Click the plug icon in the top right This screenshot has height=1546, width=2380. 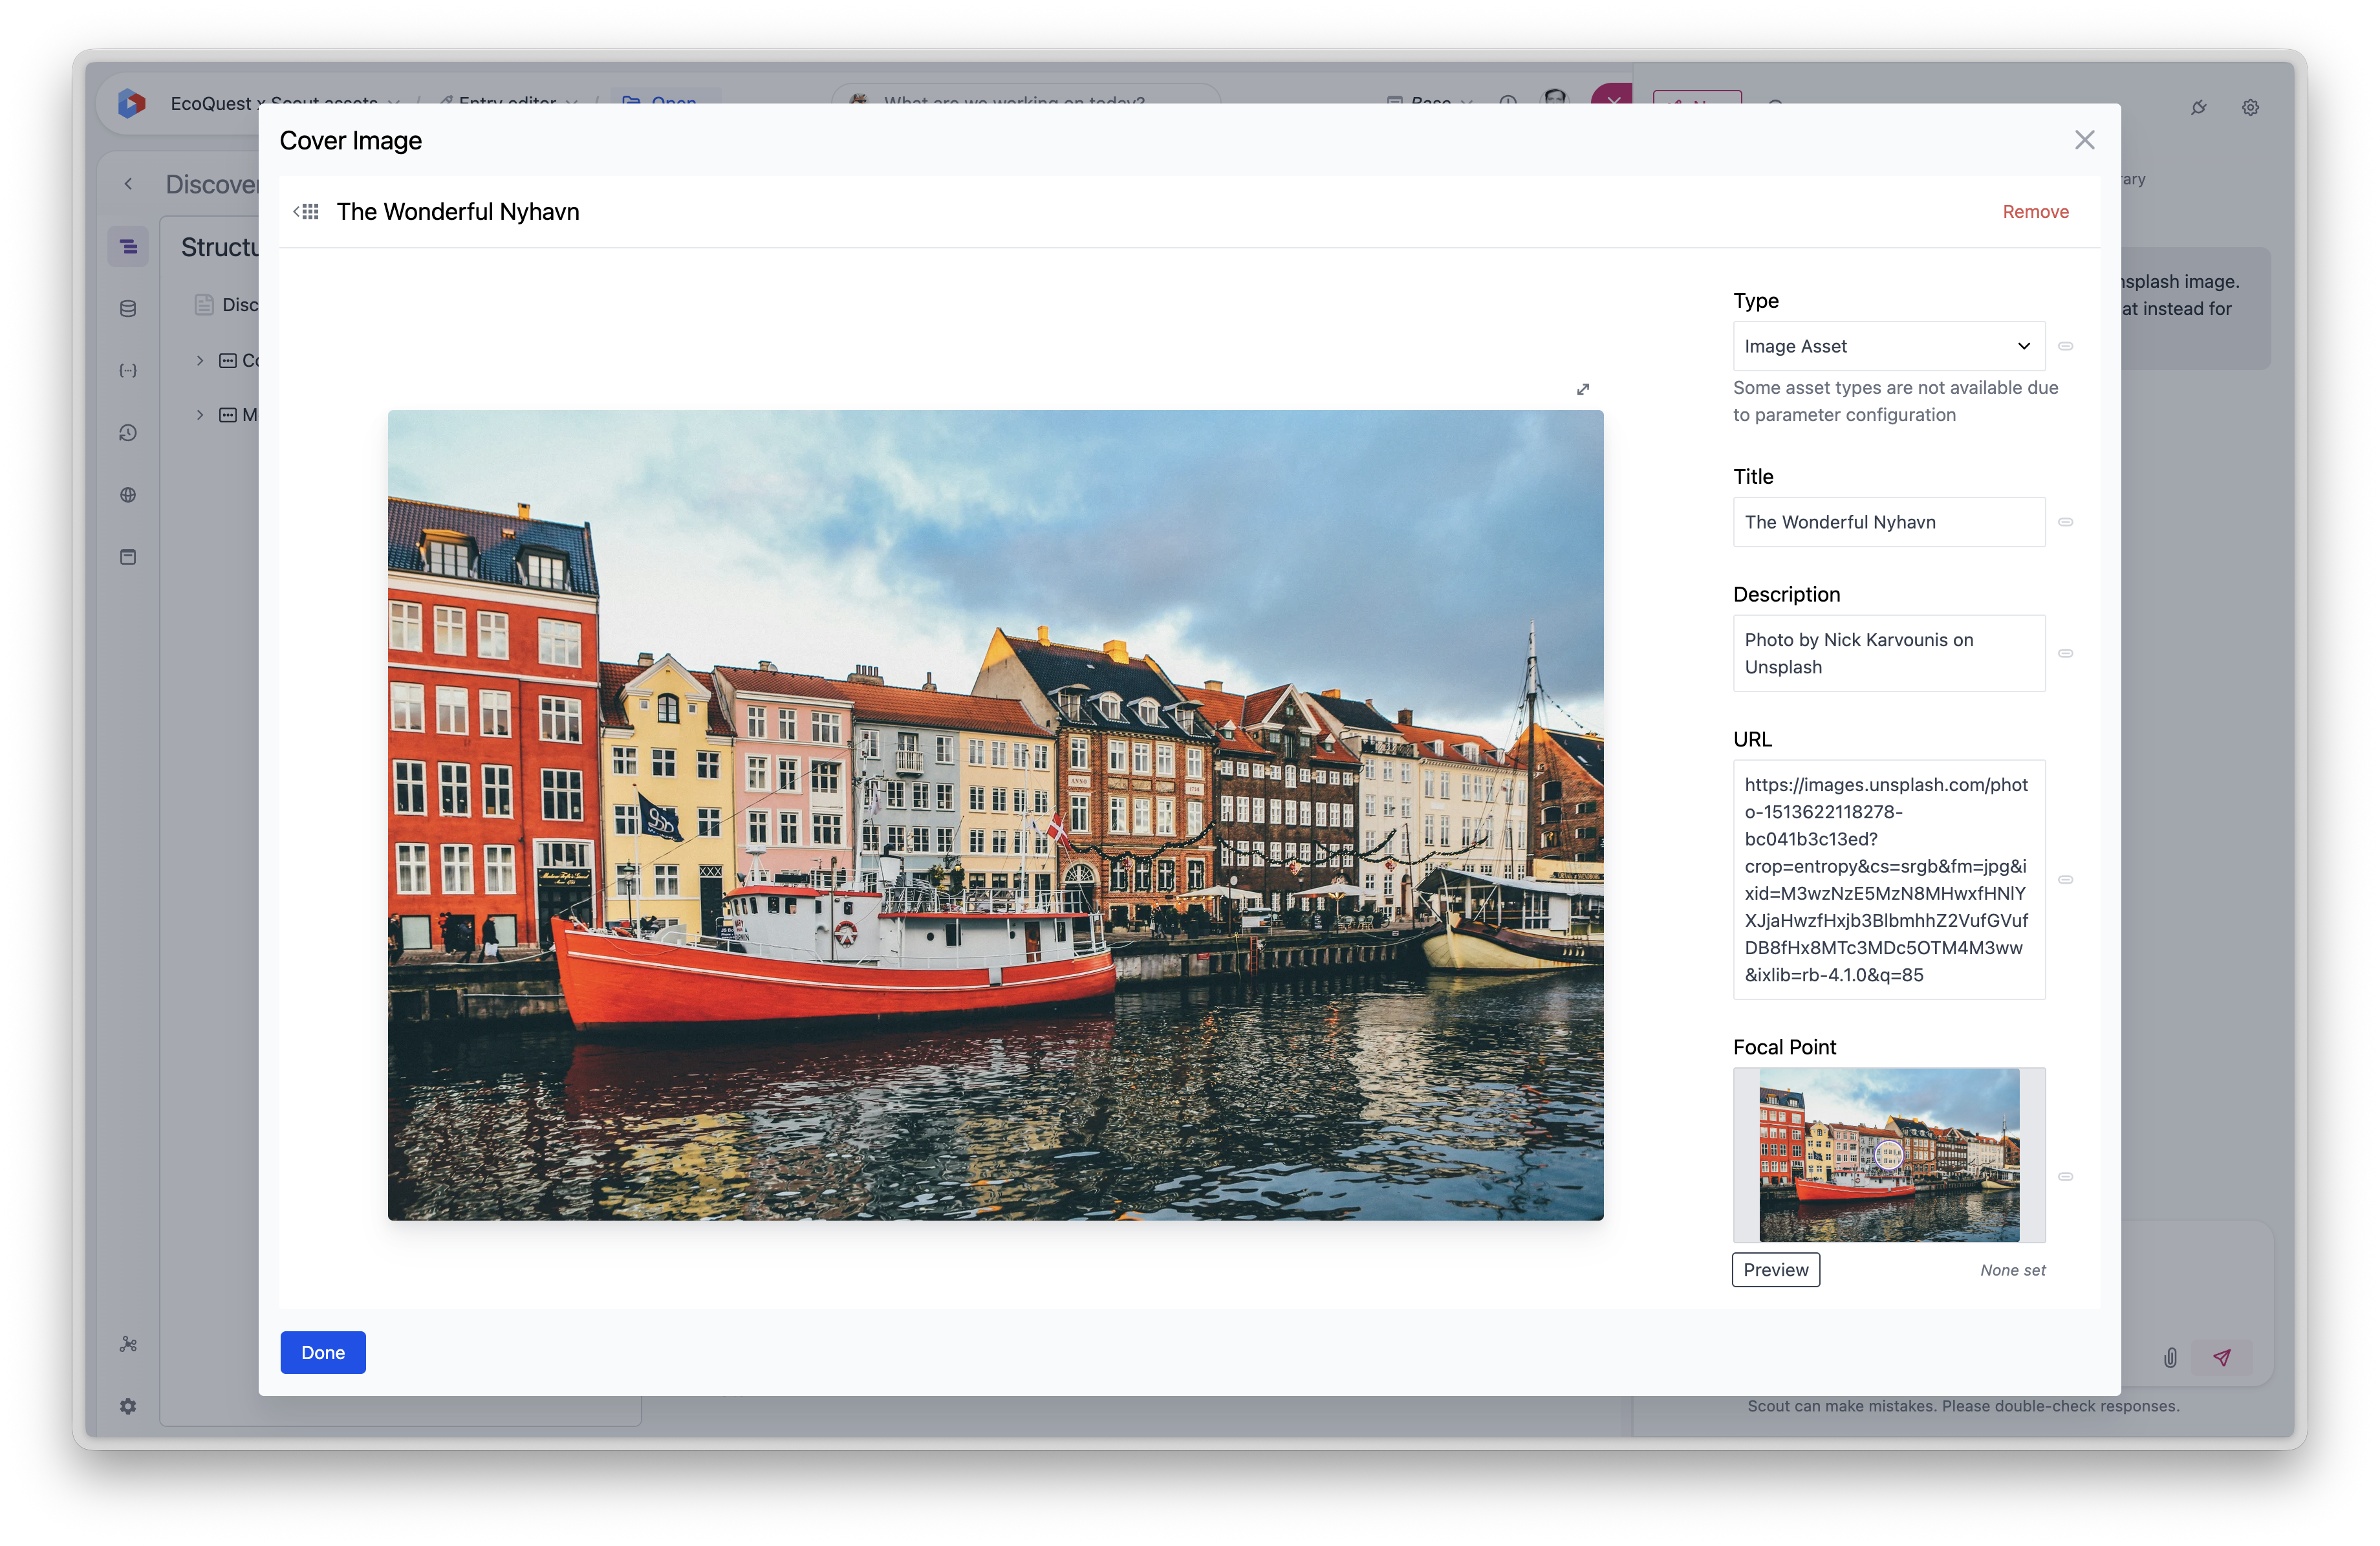pos(2198,107)
